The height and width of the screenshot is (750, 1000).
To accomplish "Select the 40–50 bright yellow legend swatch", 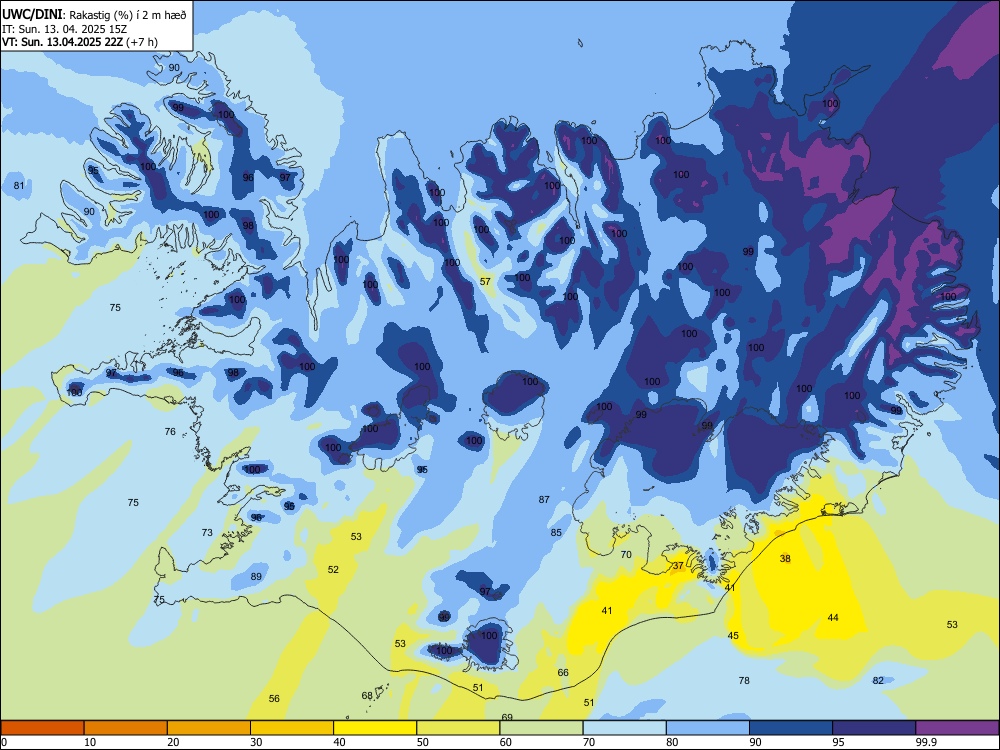I will (375, 728).
